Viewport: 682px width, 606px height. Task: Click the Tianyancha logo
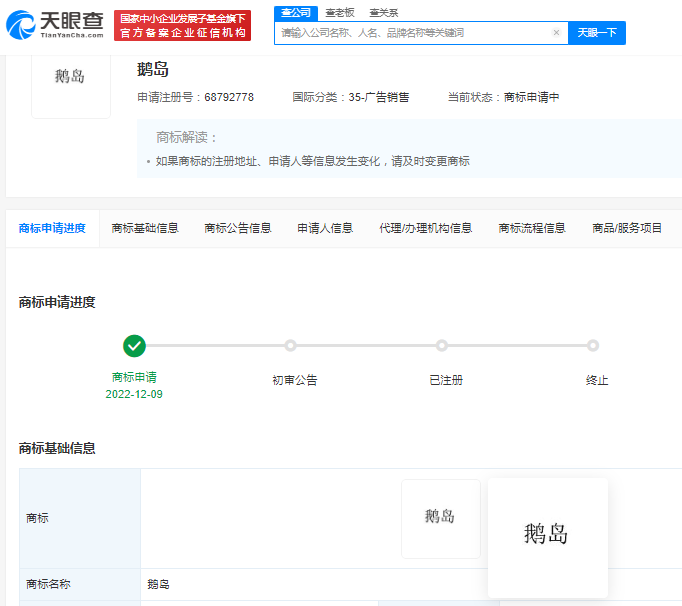(x=56, y=25)
